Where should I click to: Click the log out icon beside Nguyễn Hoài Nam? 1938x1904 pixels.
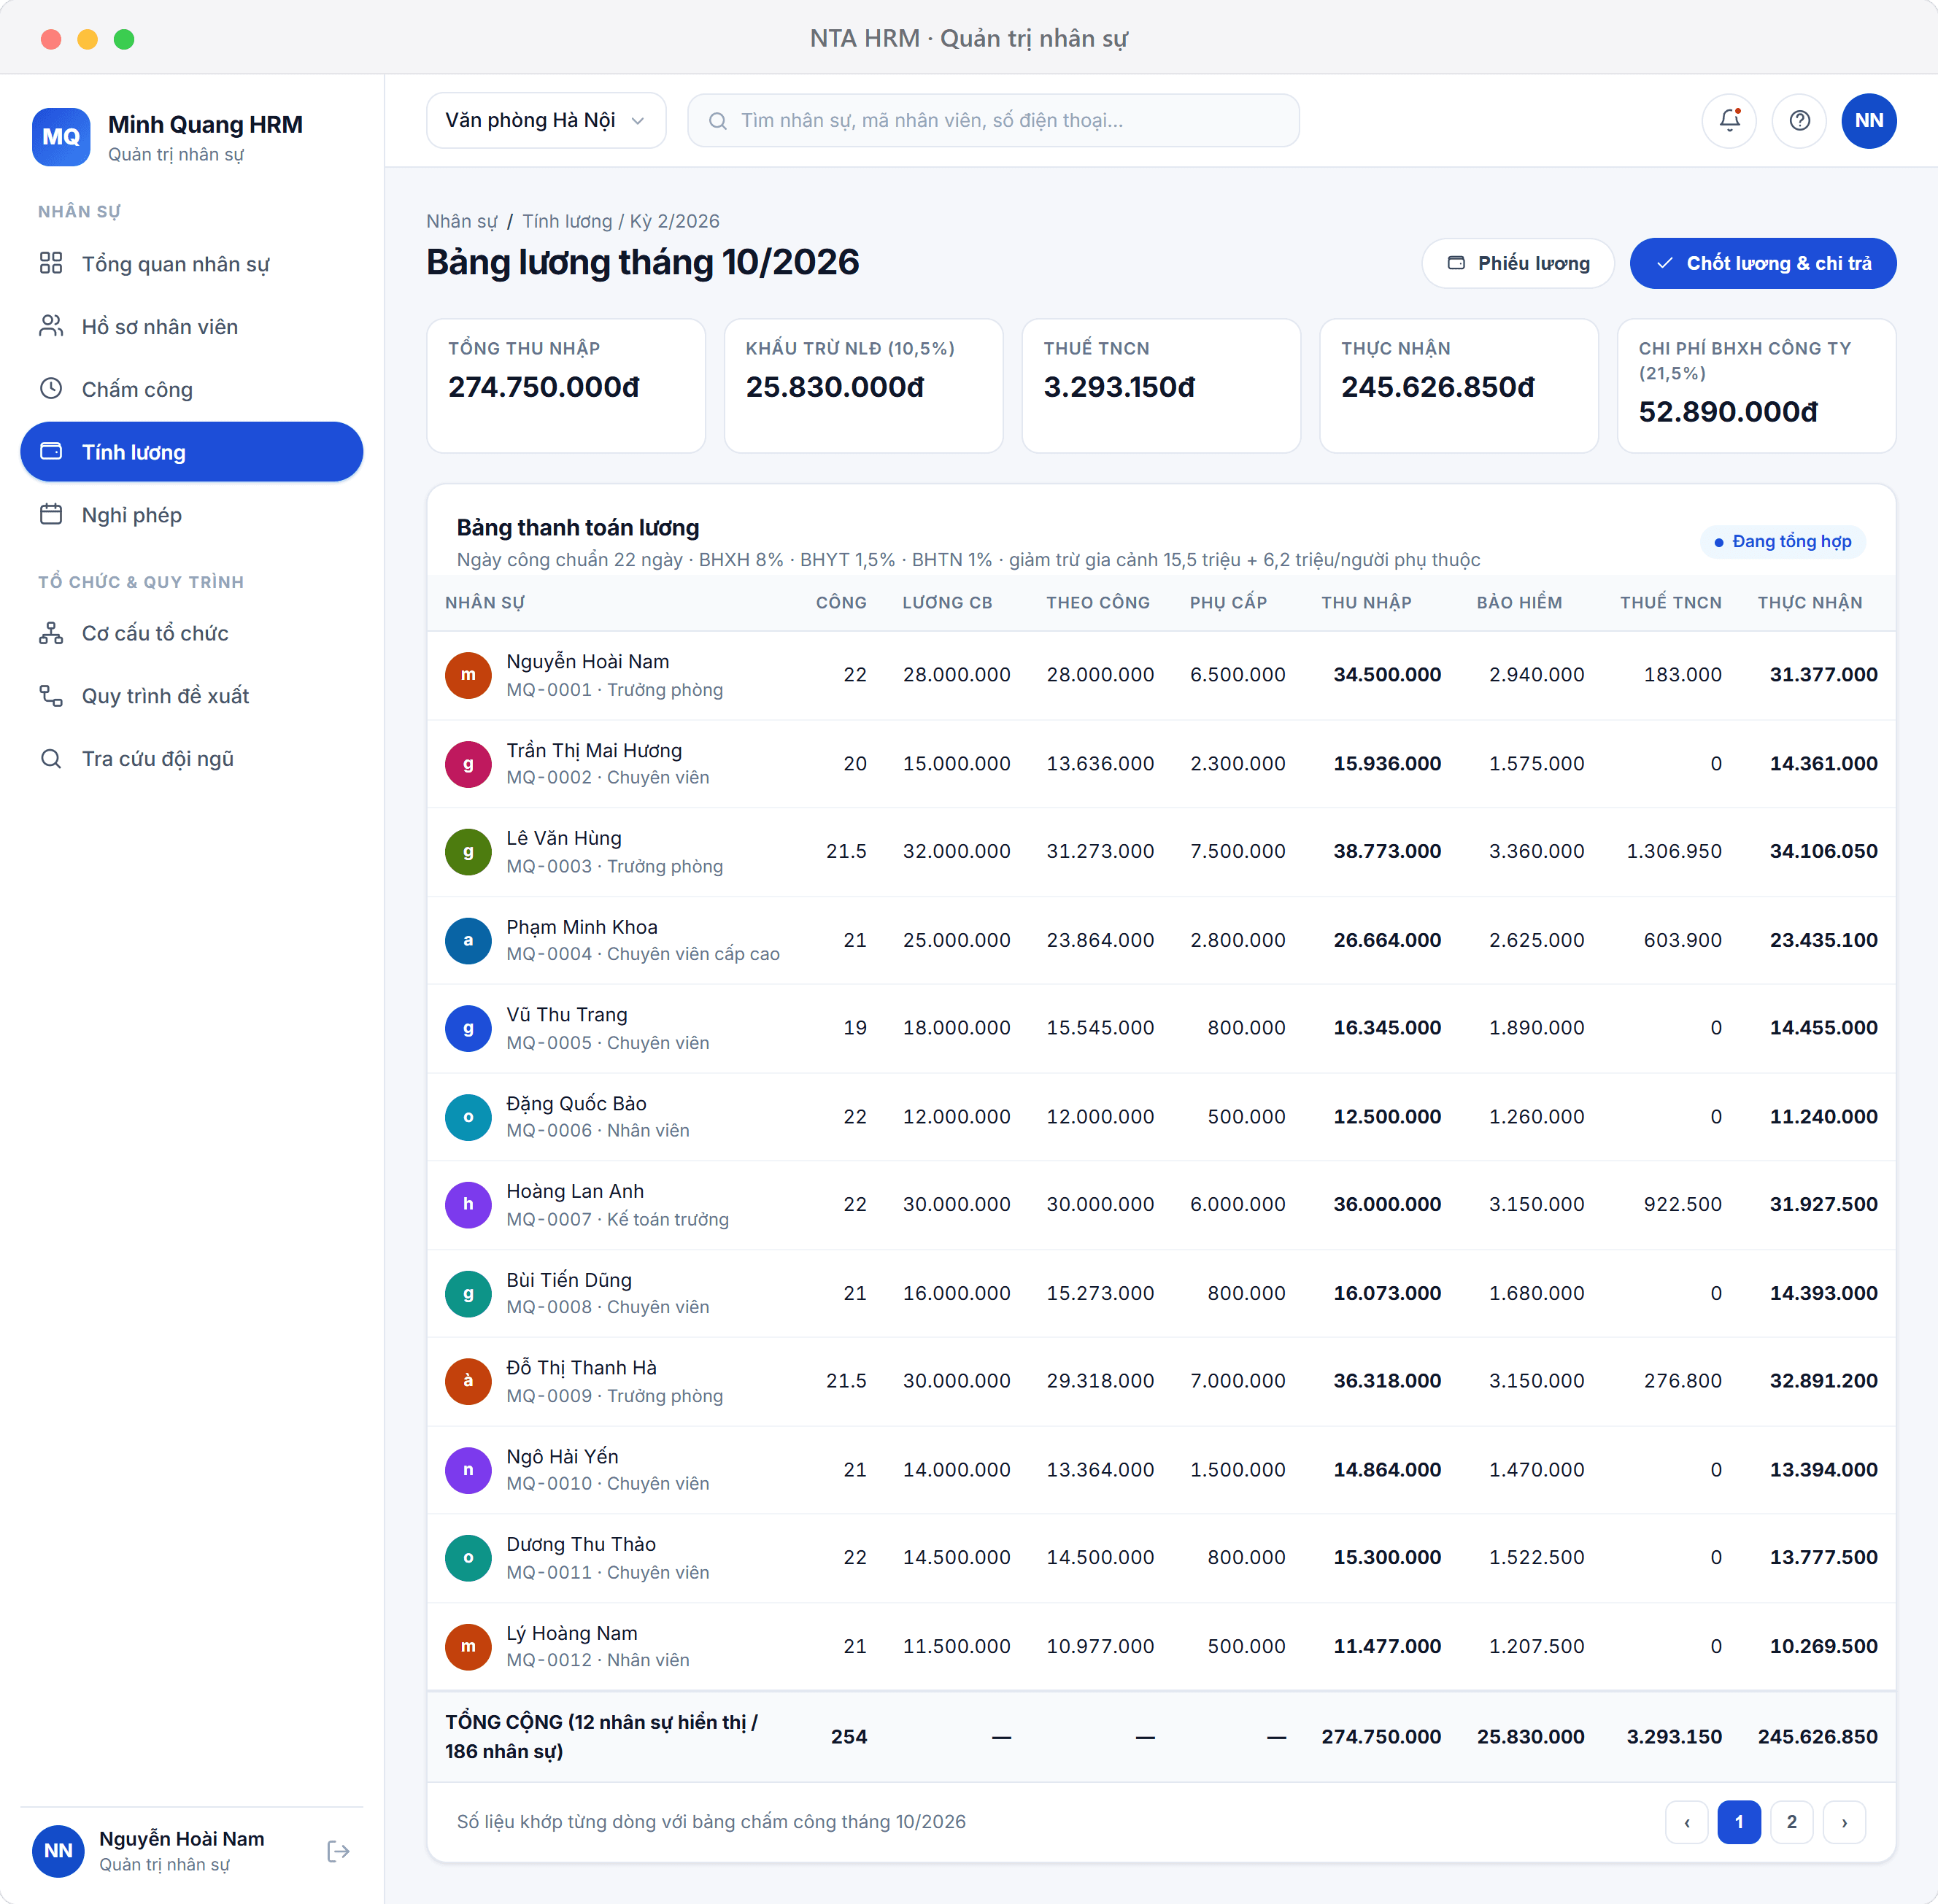(x=338, y=1851)
